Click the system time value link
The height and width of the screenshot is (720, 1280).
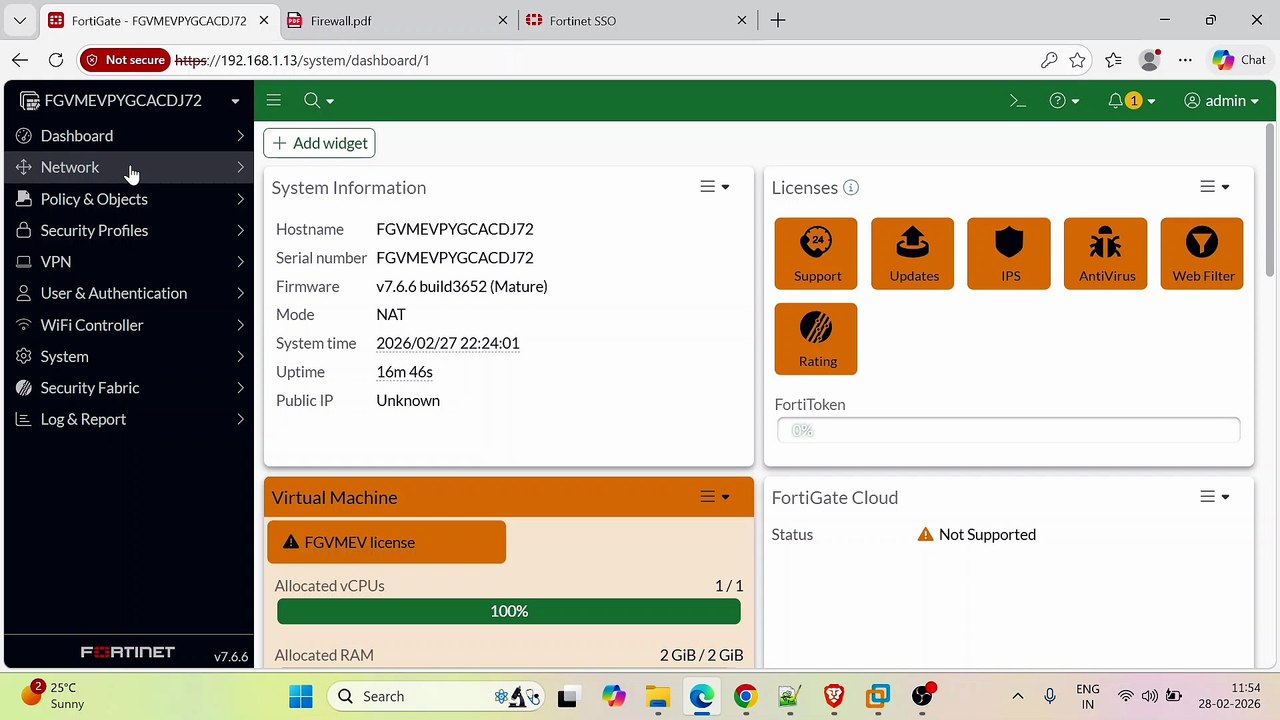tap(447, 343)
